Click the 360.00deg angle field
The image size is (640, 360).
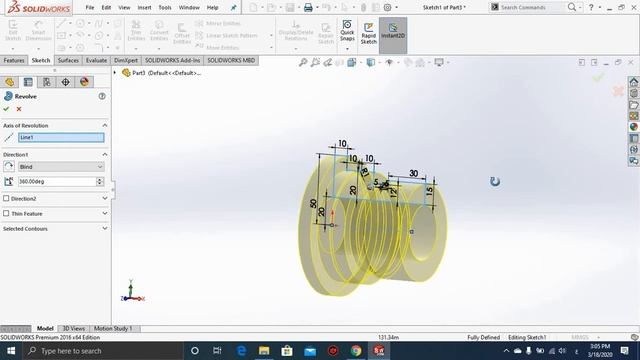(56, 181)
